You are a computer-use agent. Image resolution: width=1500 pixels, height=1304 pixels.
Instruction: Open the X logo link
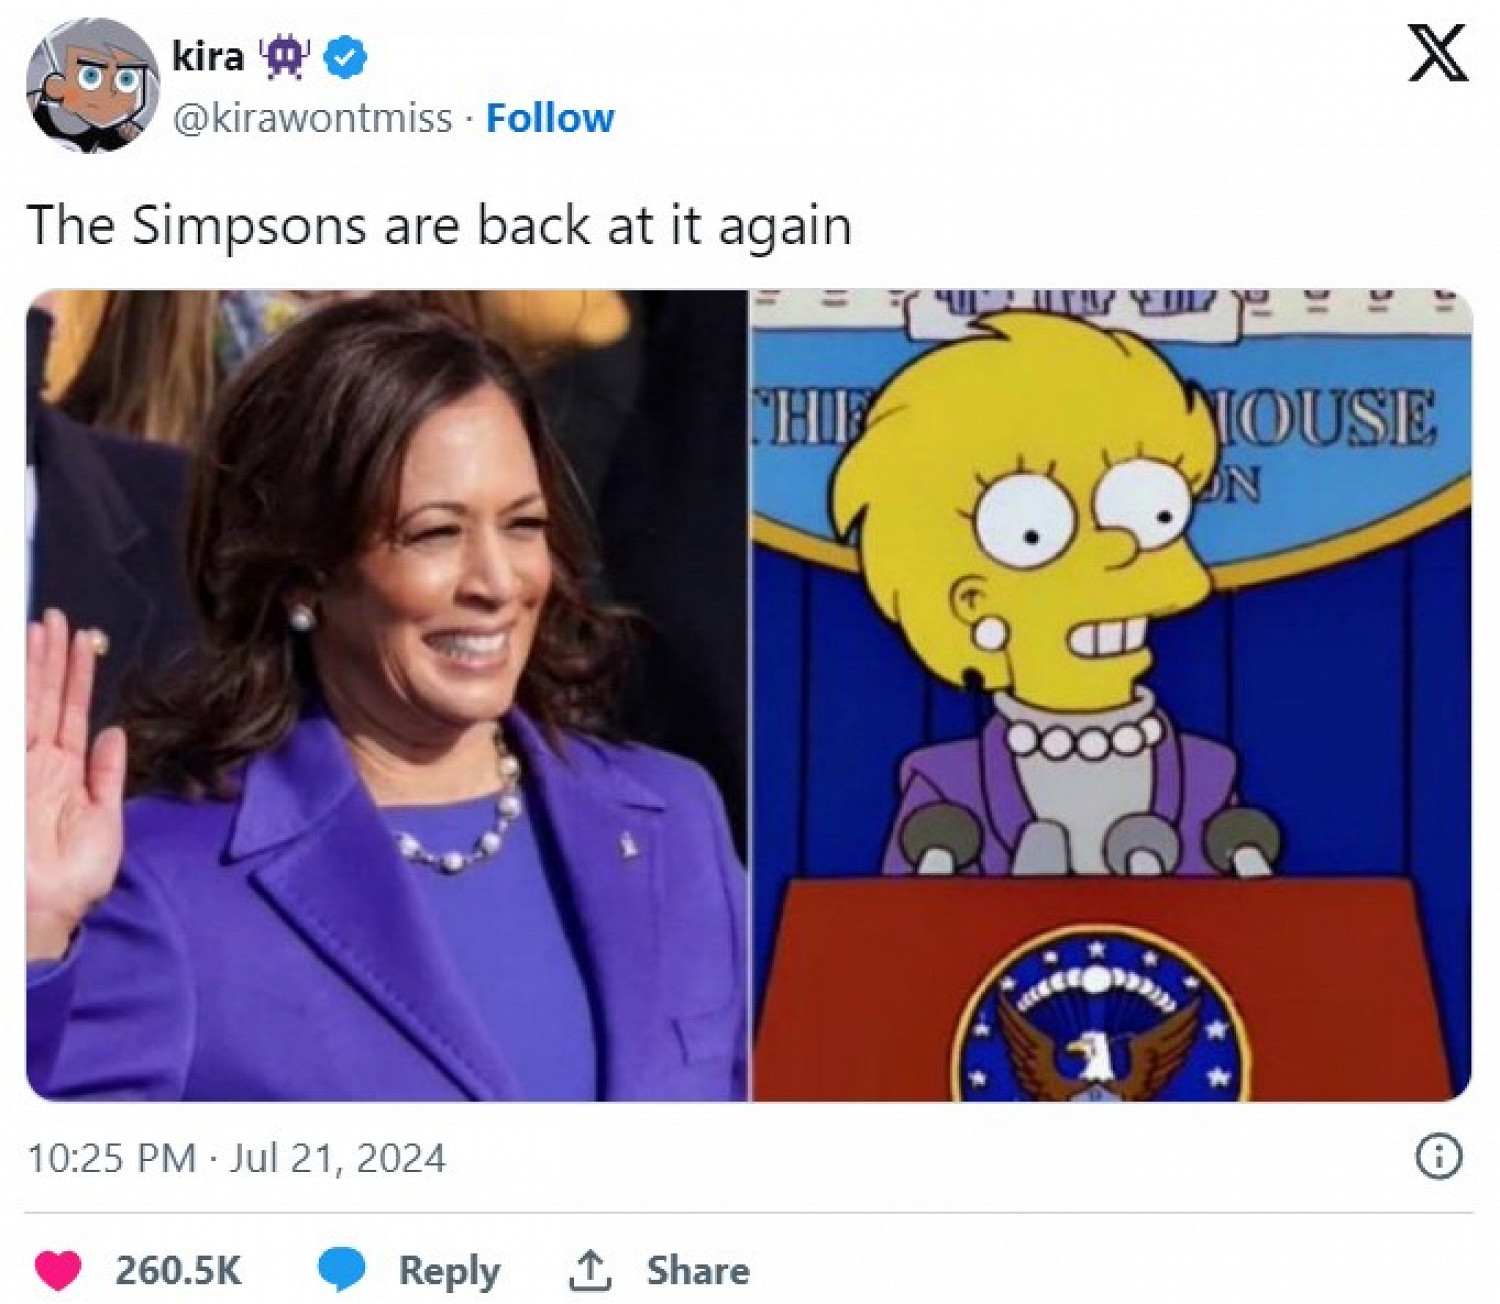pyautogui.click(x=1438, y=54)
